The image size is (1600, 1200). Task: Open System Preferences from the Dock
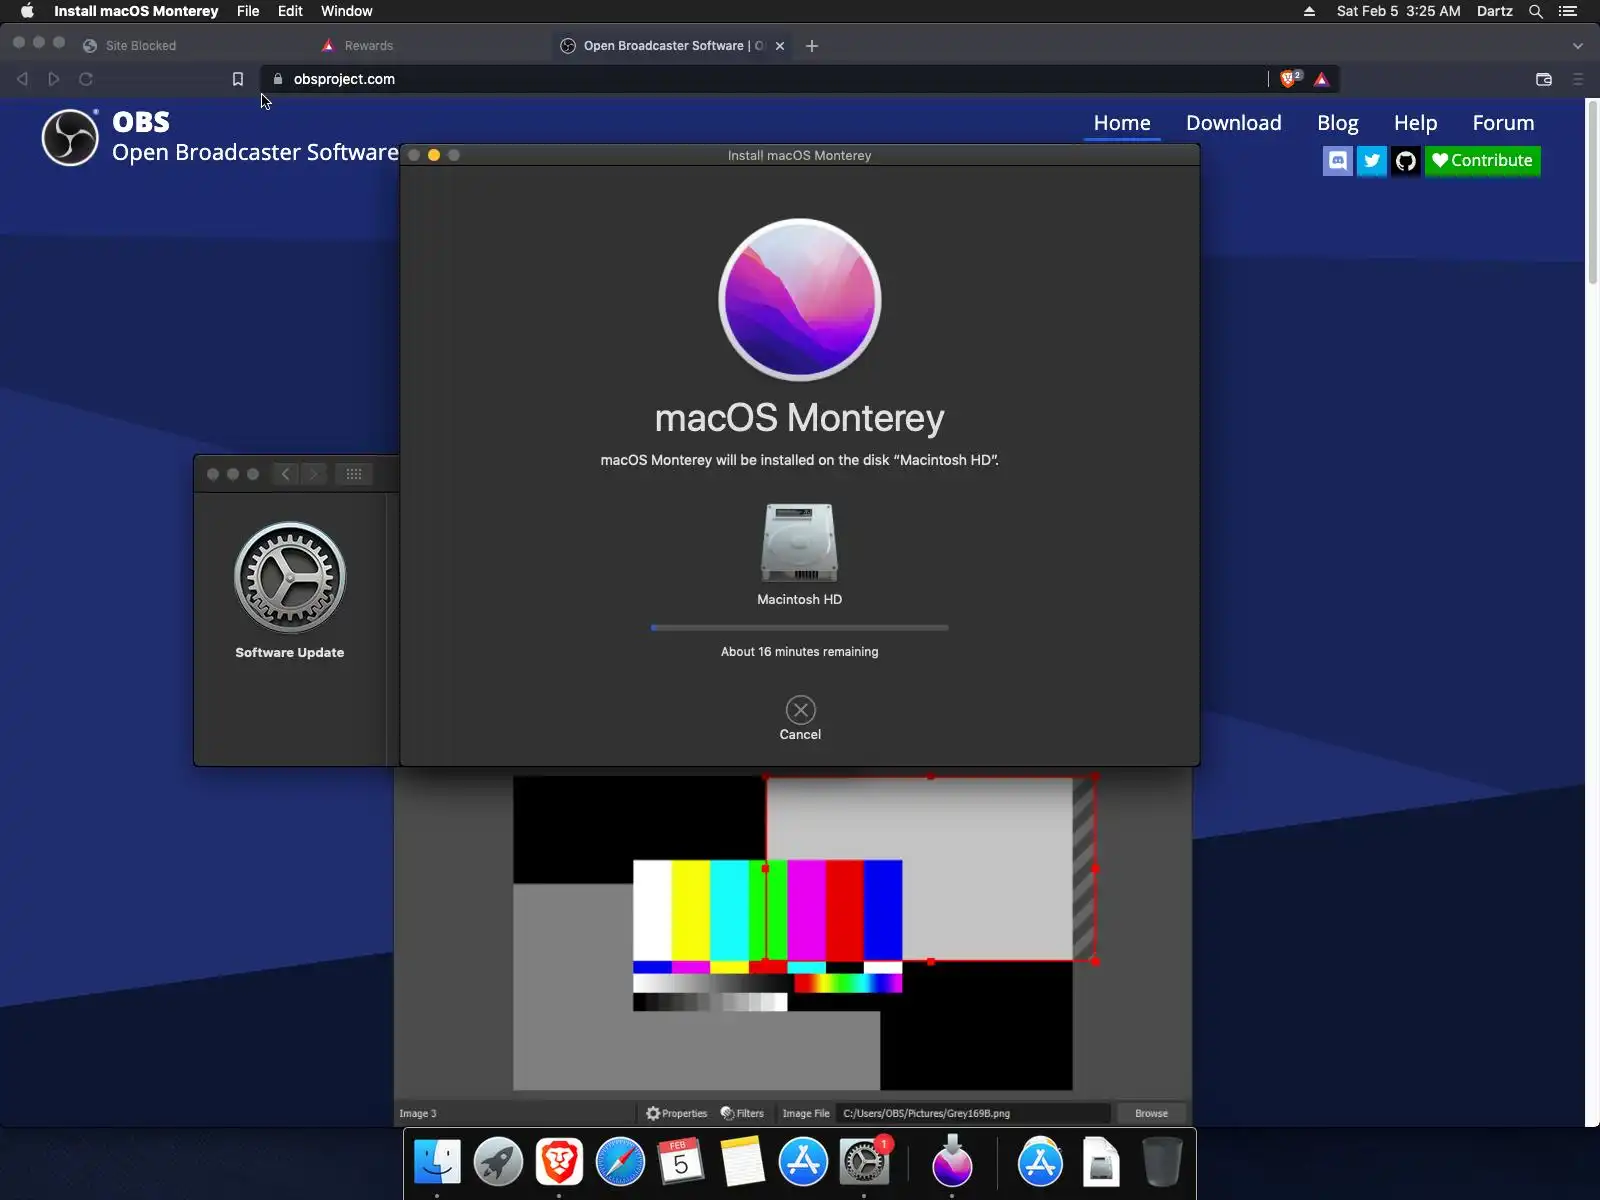(864, 1162)
